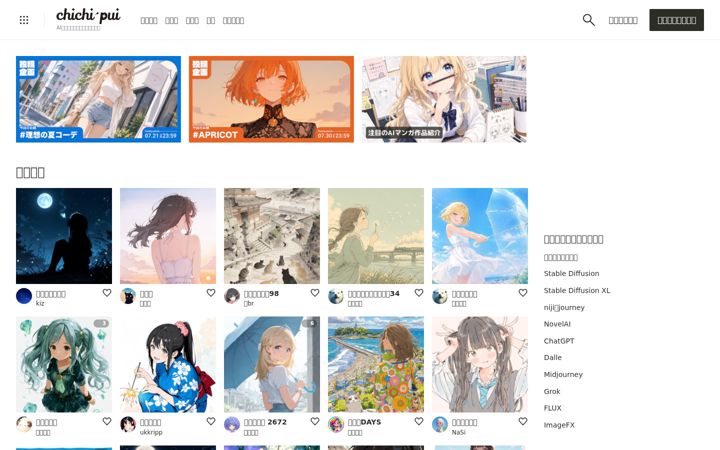Open the blue yukata sparkler thumbnail

pos(168,364)
